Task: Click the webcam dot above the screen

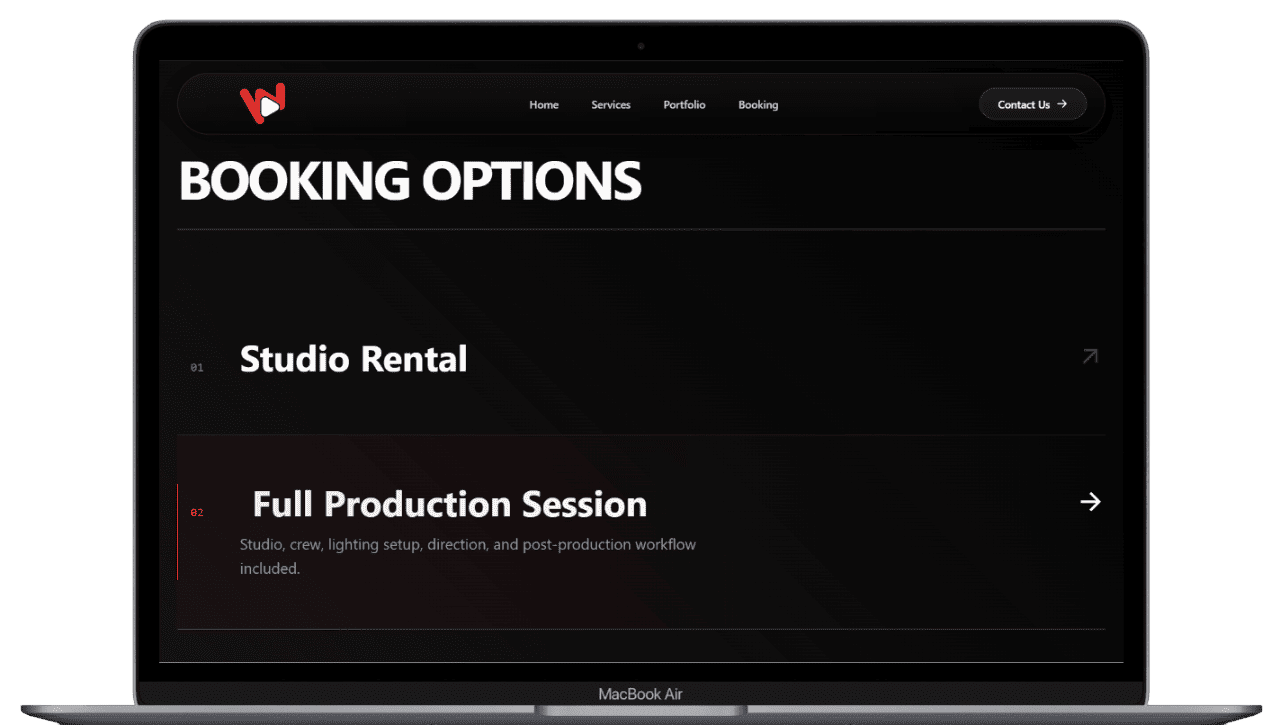Action: [x=641, y=46]
